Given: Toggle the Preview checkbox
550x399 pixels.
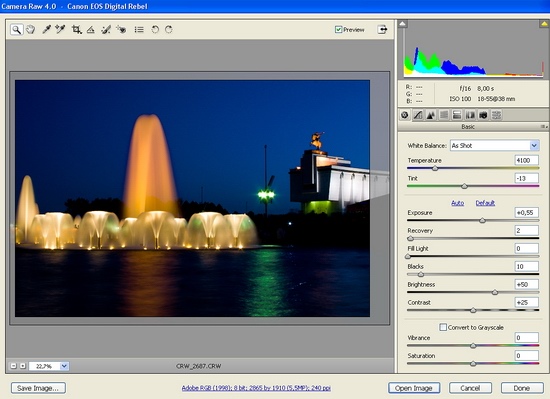Looking at the screenshot, I should [x=338, y=29].
